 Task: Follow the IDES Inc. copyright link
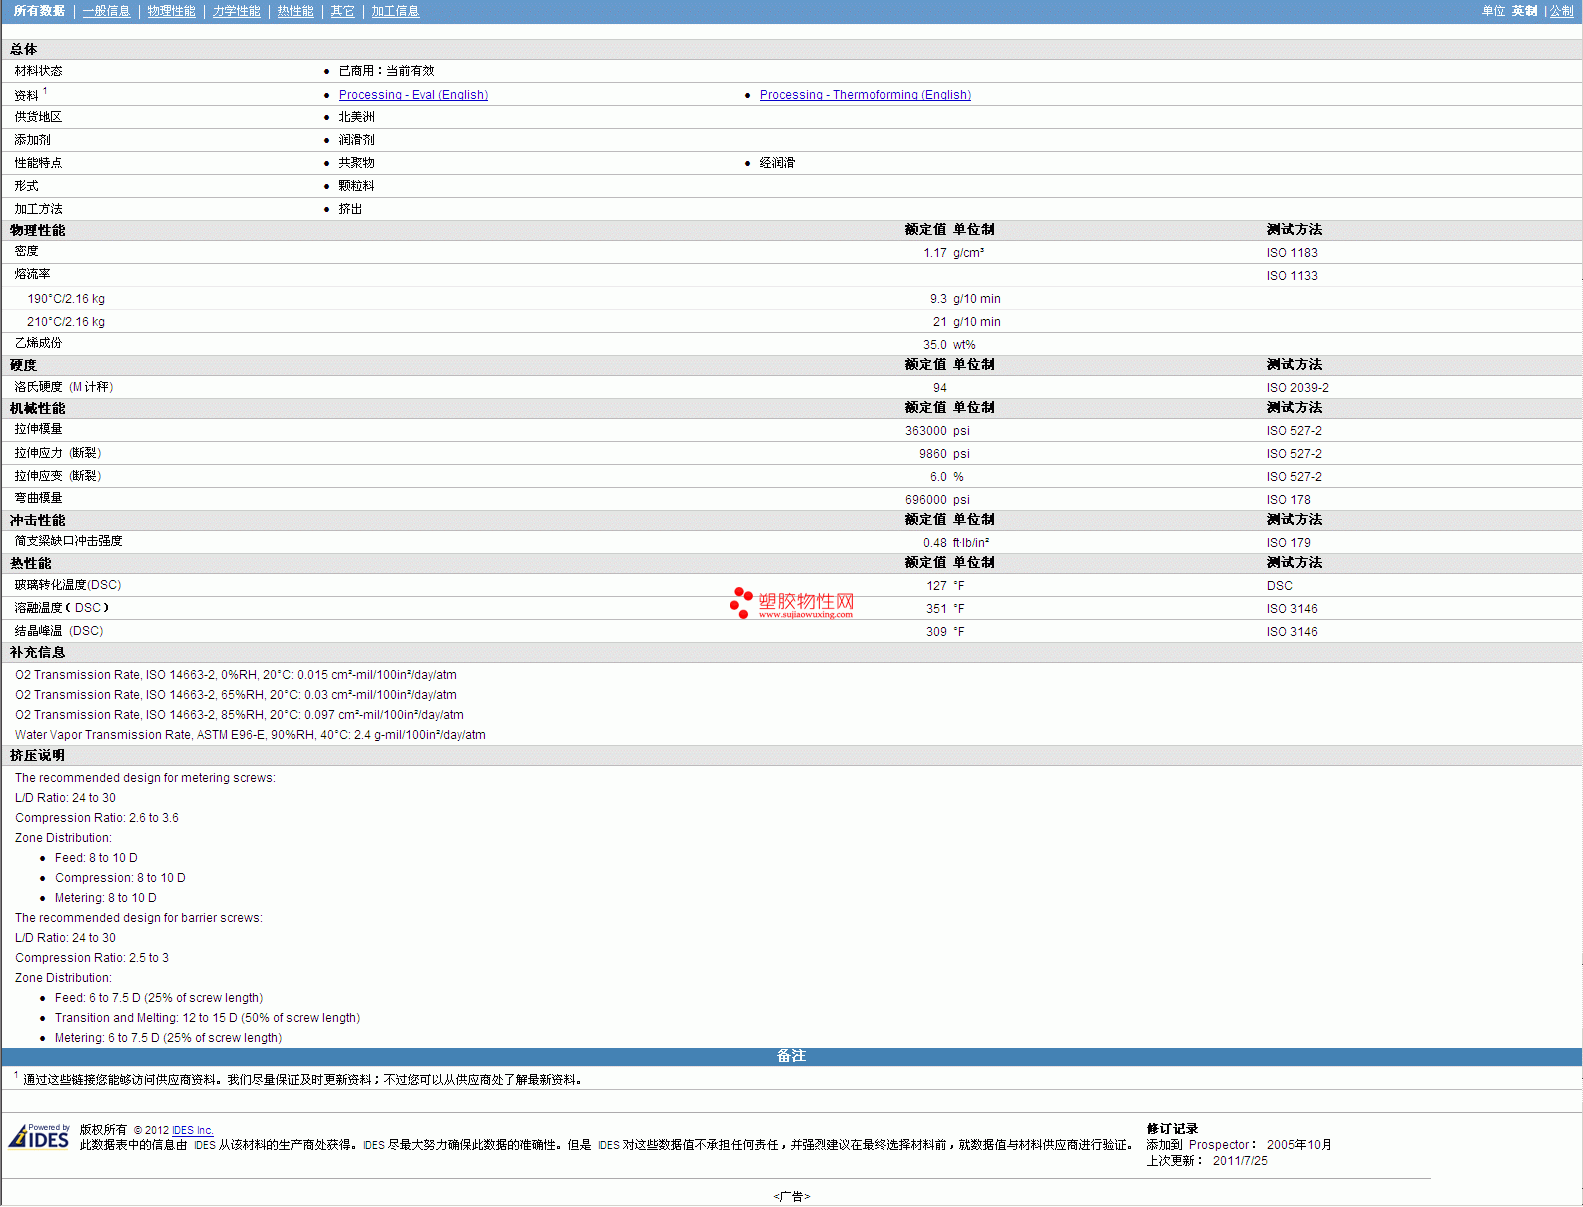(193, 1131)
